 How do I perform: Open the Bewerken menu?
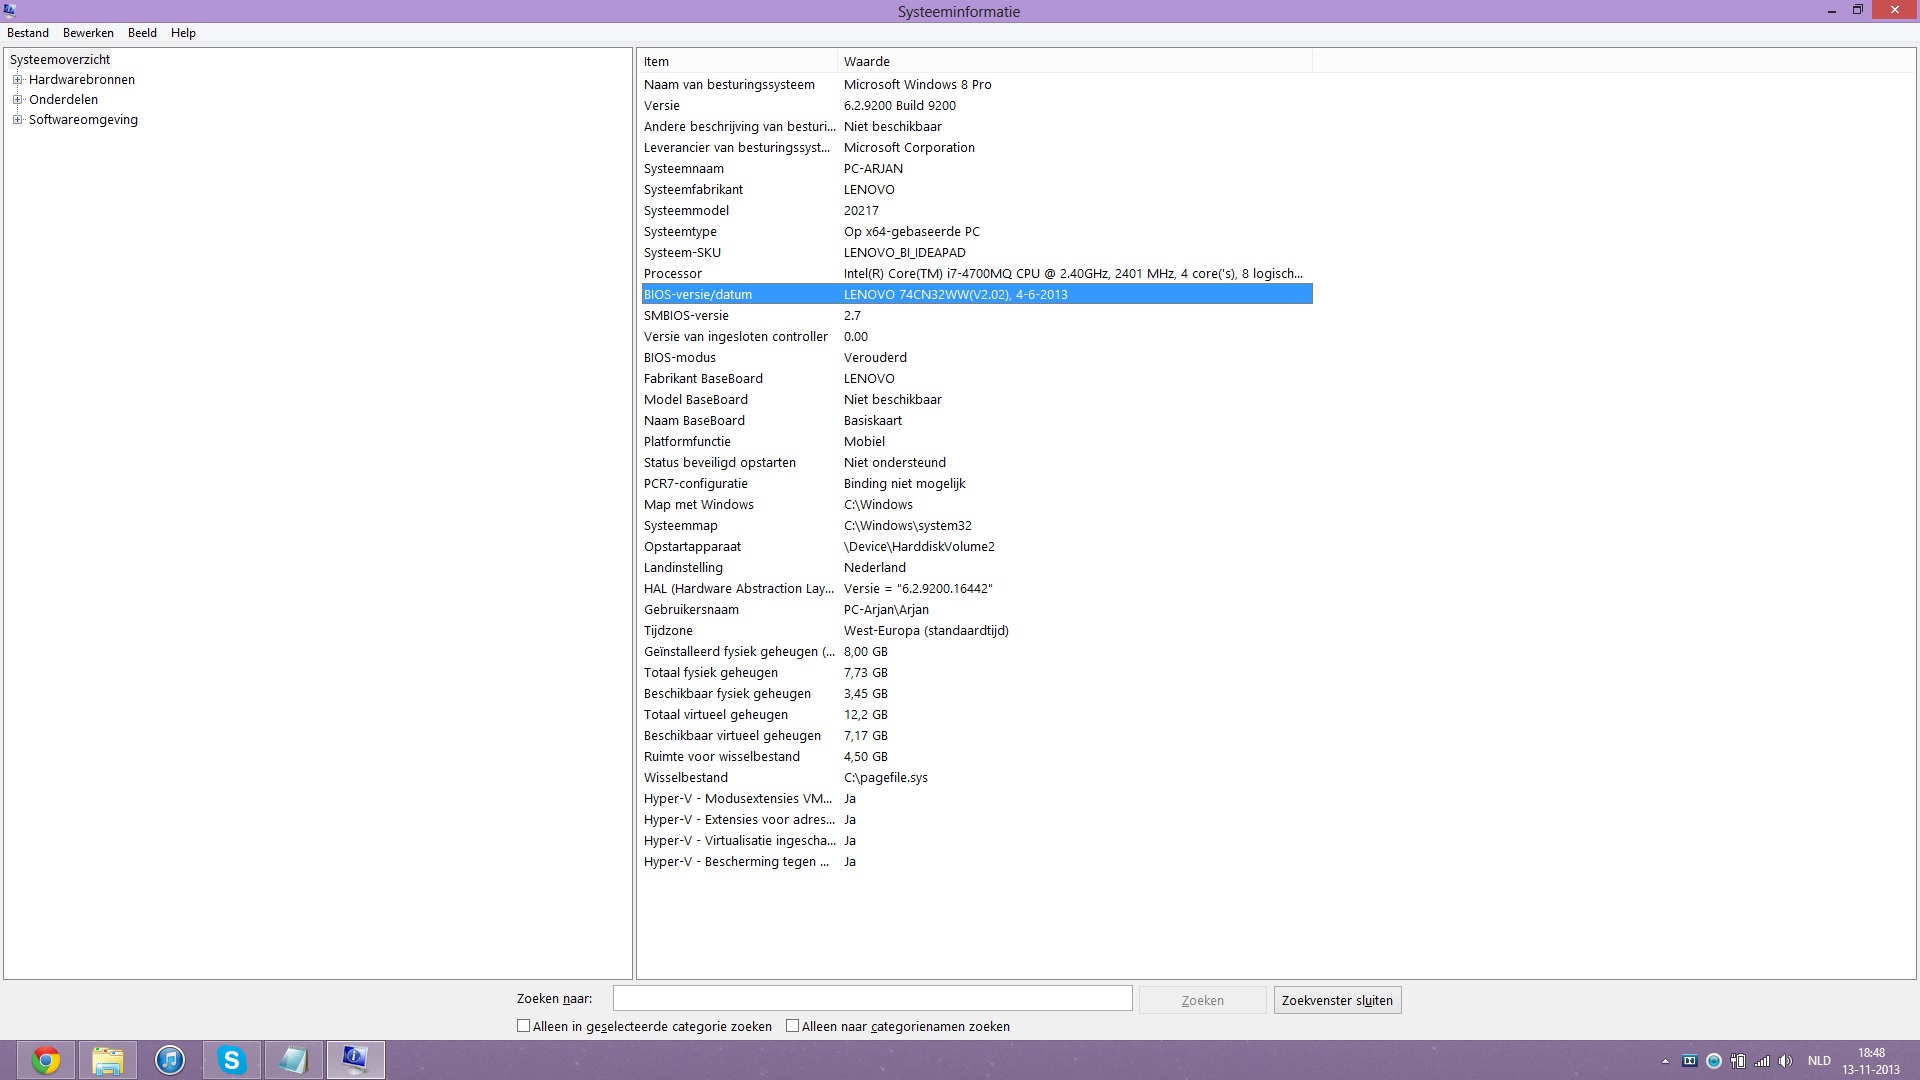pos(88,33)
